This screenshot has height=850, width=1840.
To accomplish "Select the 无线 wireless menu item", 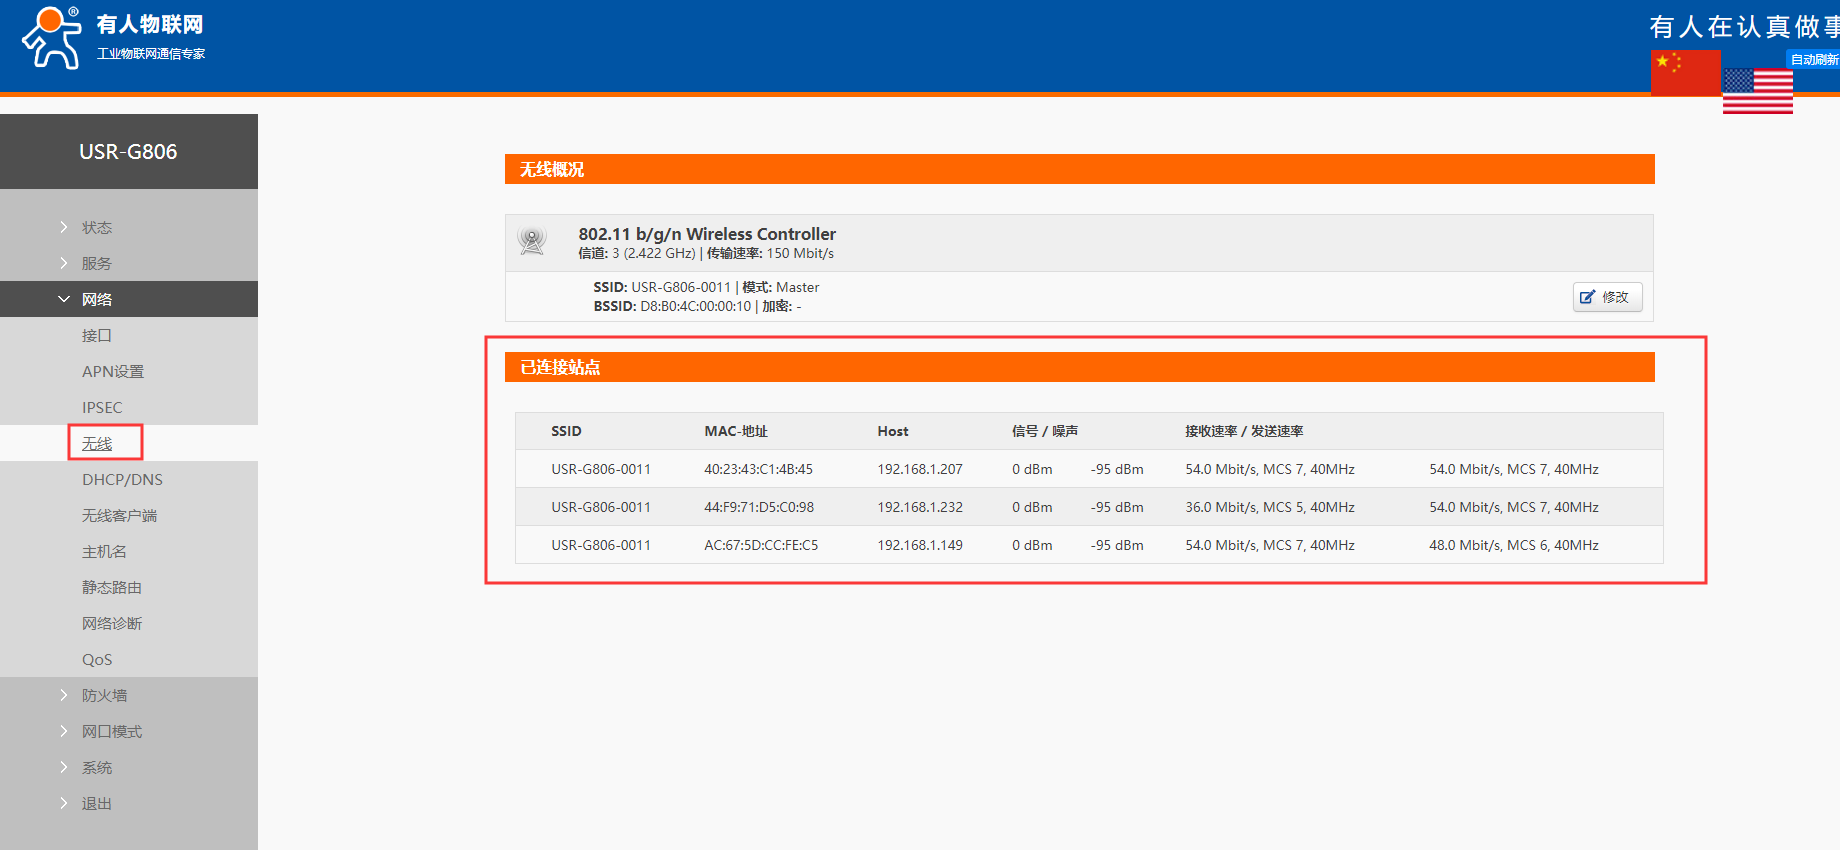I will click(x=97, y=443).
